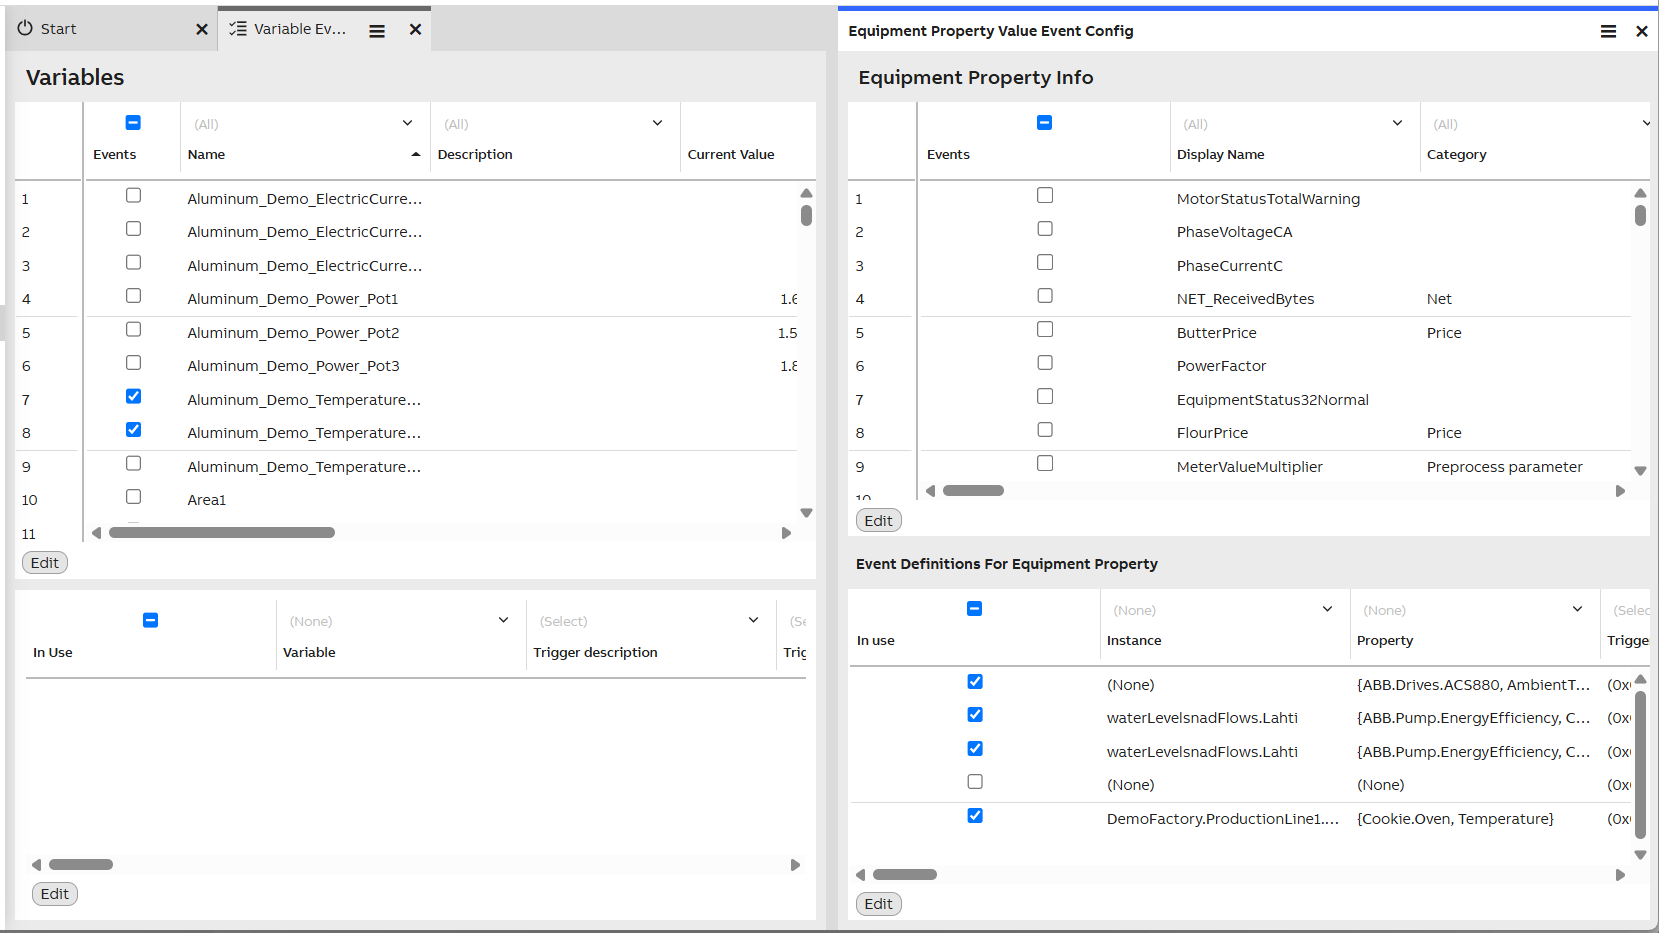Click horizontal scrollbar thumb under Event Definitions table
The image size is (1659, 933).
(x=905, y=875)
